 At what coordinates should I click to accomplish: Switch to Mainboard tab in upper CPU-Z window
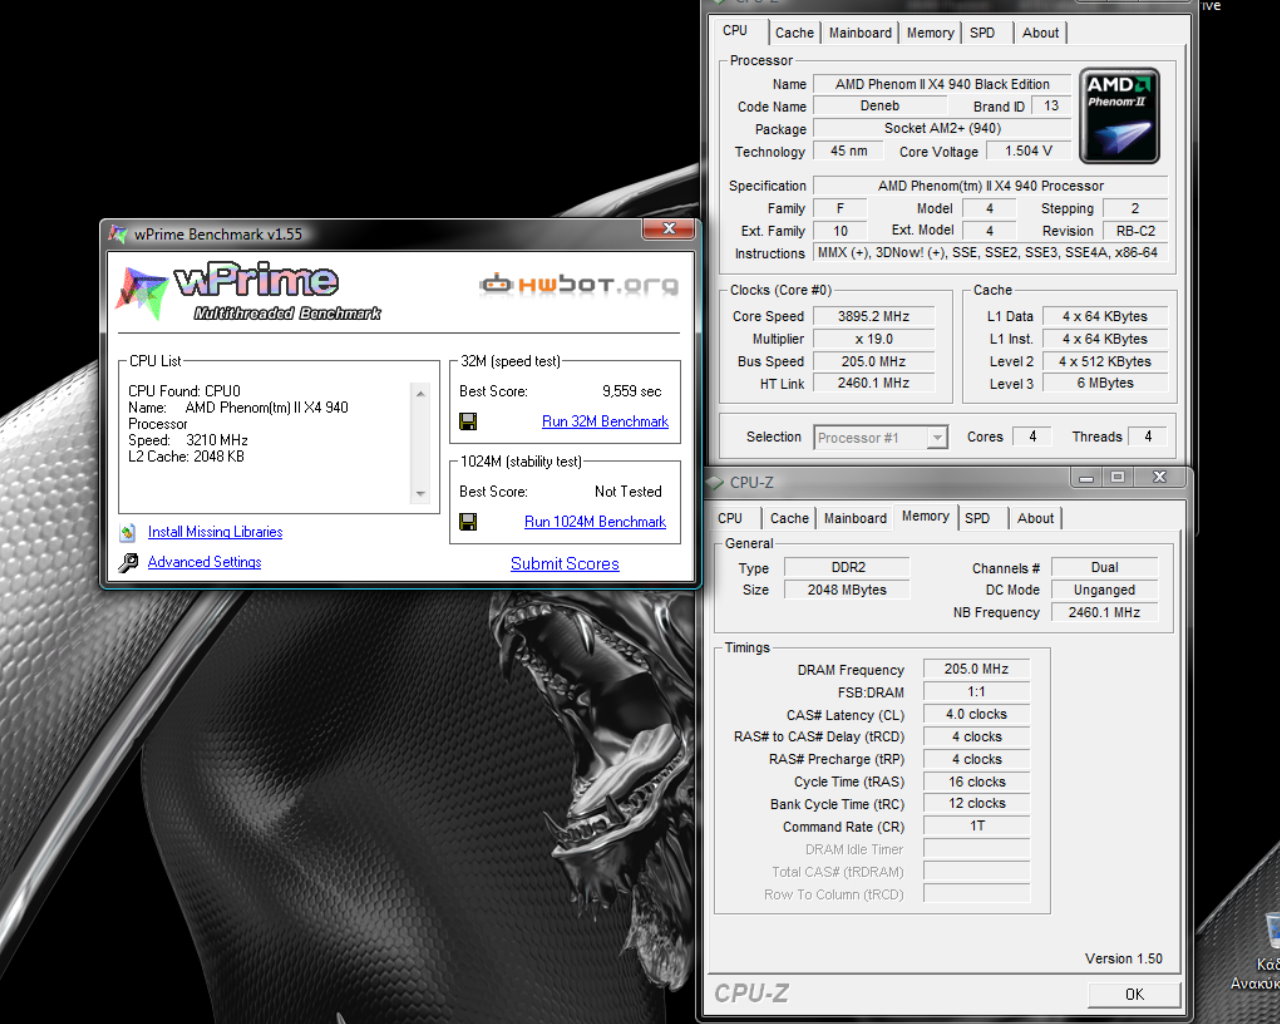(860, 33)
